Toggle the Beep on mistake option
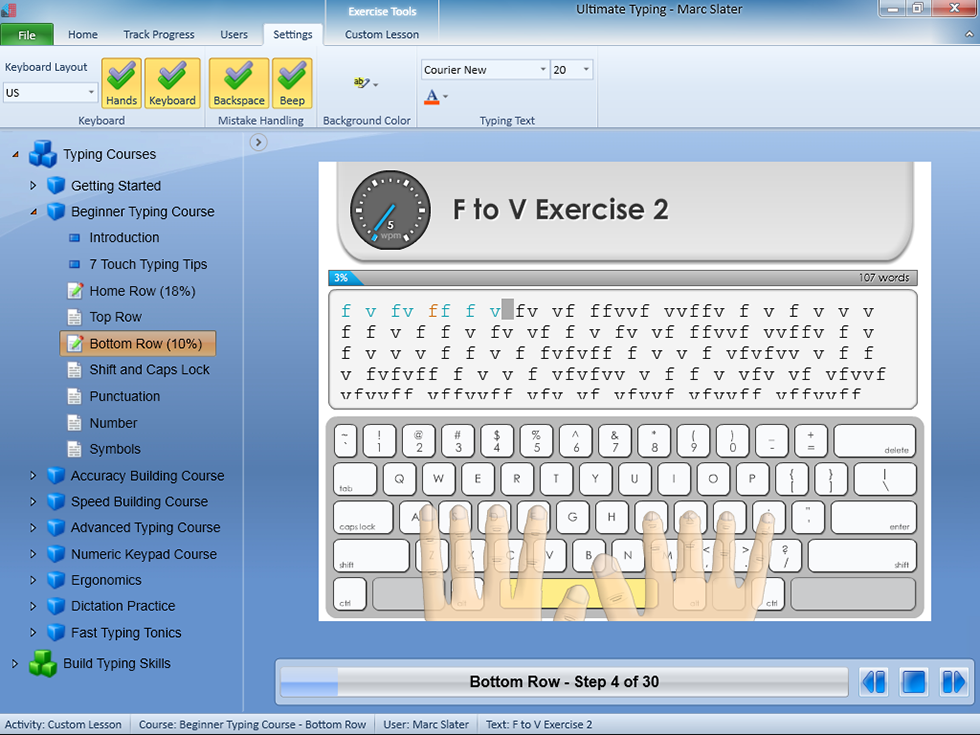 pos(292,82)
